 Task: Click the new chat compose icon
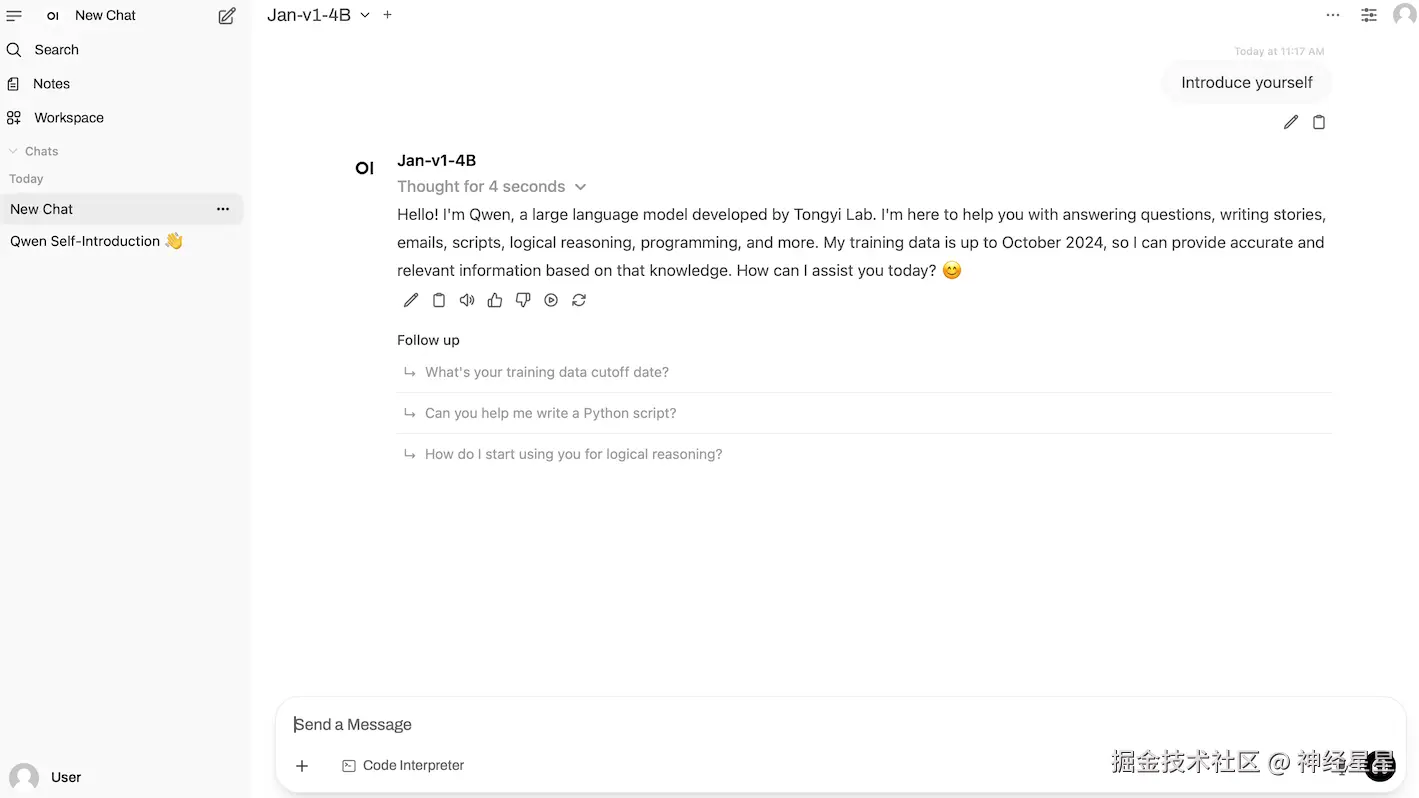click(227, 16)
